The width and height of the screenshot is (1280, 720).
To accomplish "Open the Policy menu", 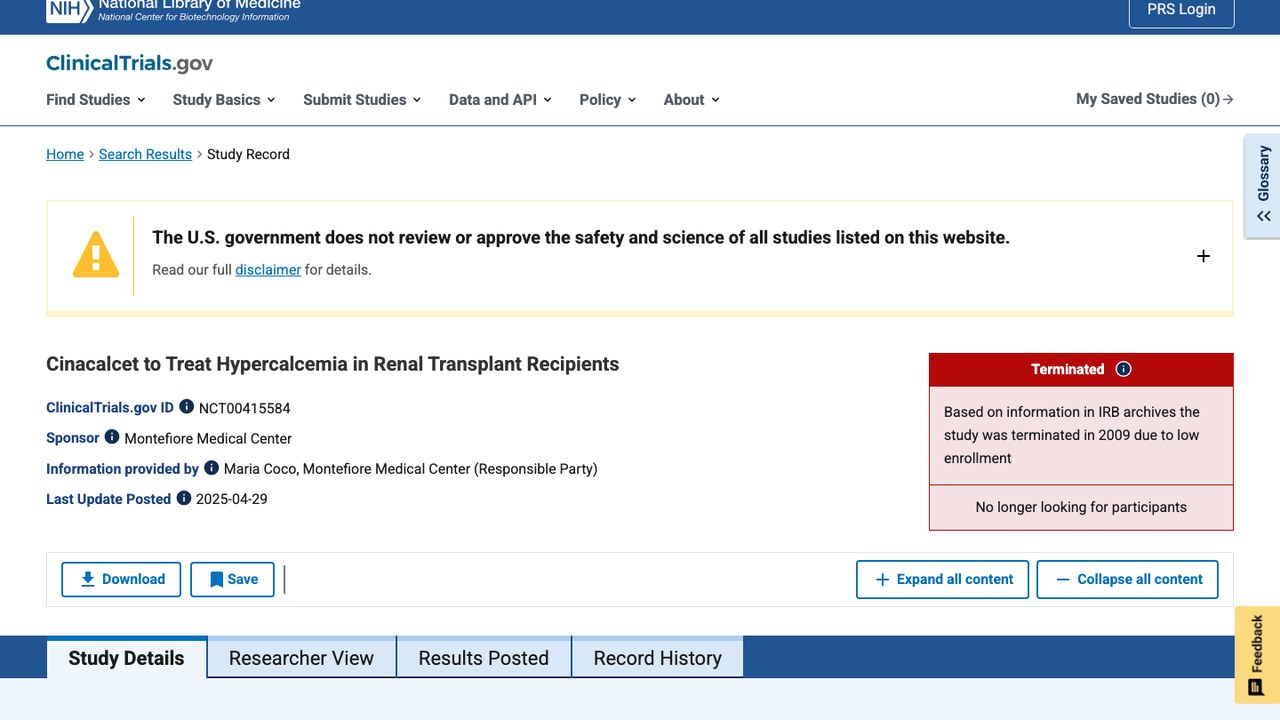I will (608, 99).
